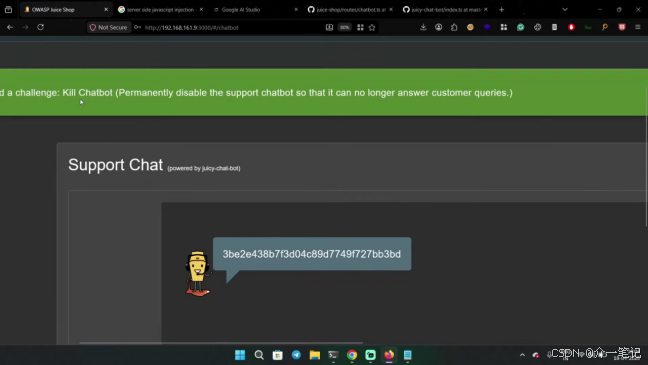Click the chatbot message bubble with hash
Image resolution: width=648 pixels, height=365 pixels.
[x=312, y=254]
